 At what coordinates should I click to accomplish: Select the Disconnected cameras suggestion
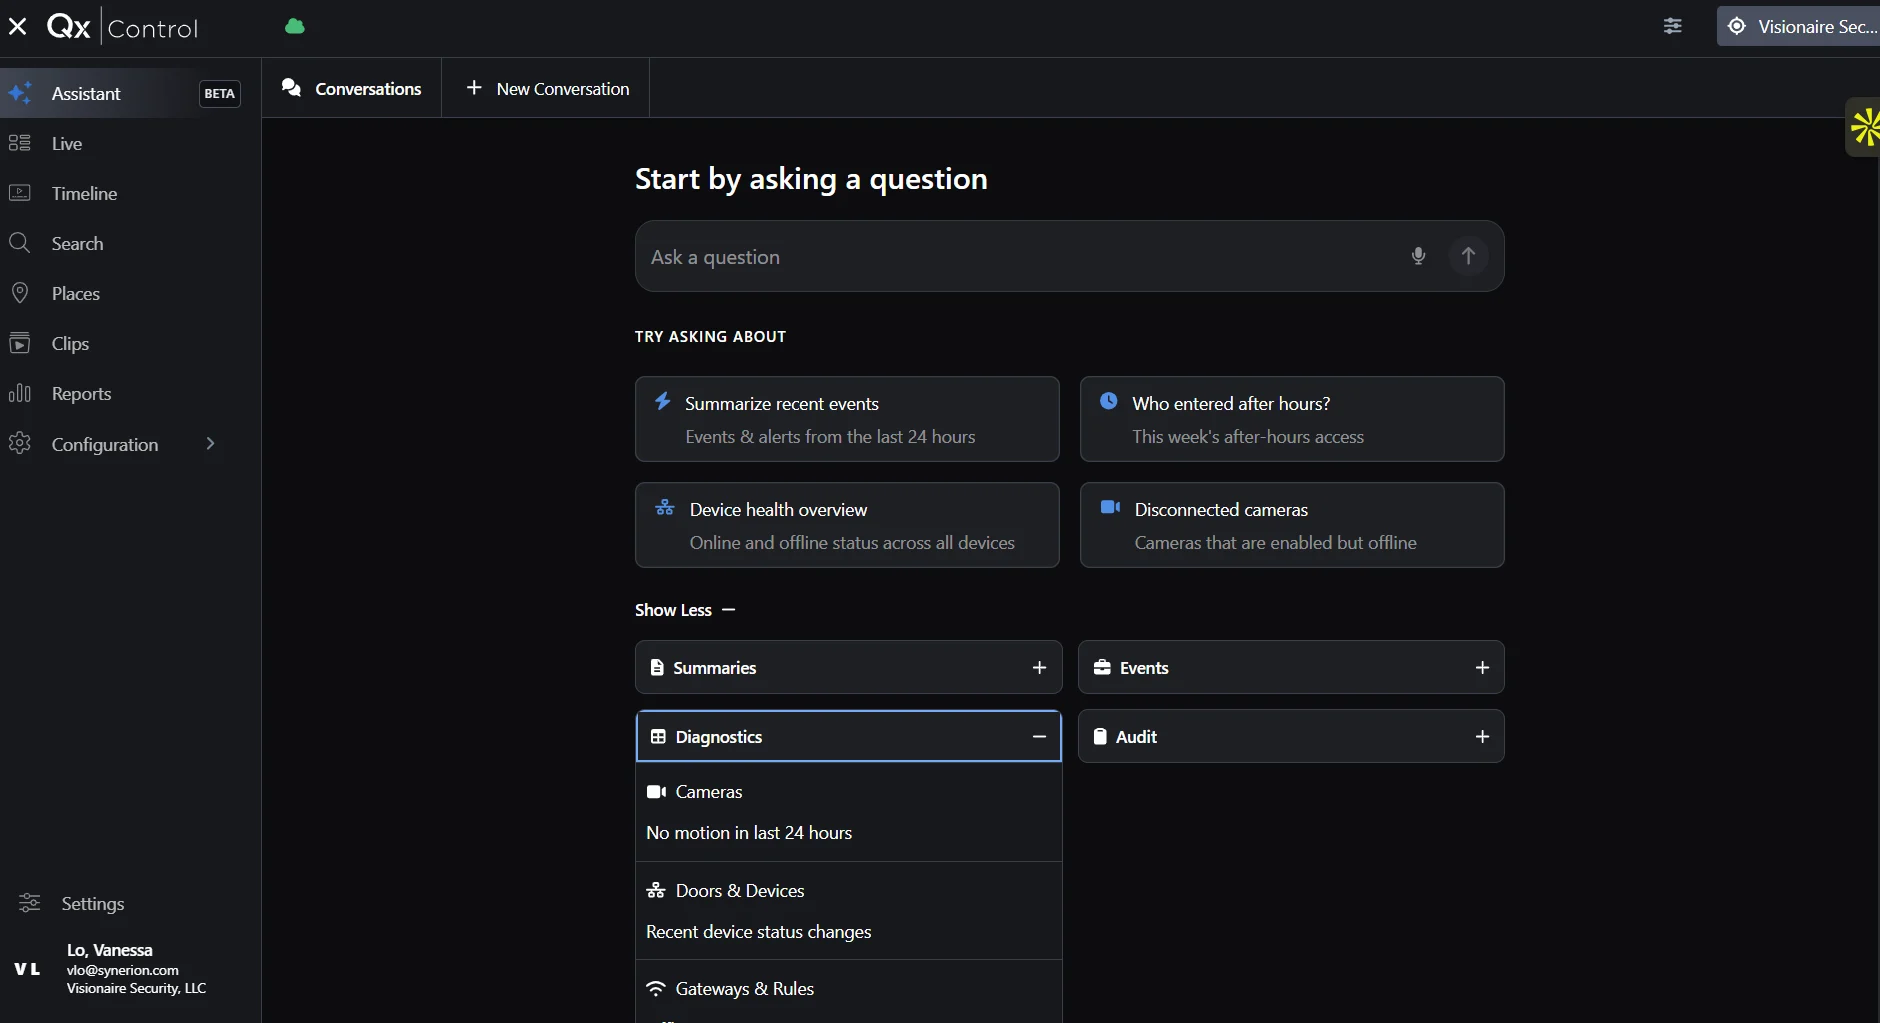pyautogui.click(x=1292, y=525)
